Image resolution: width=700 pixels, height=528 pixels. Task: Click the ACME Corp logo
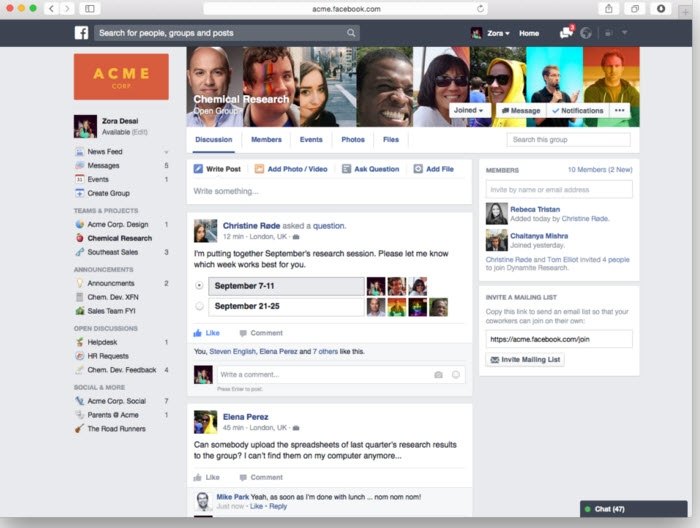point(121,77)
